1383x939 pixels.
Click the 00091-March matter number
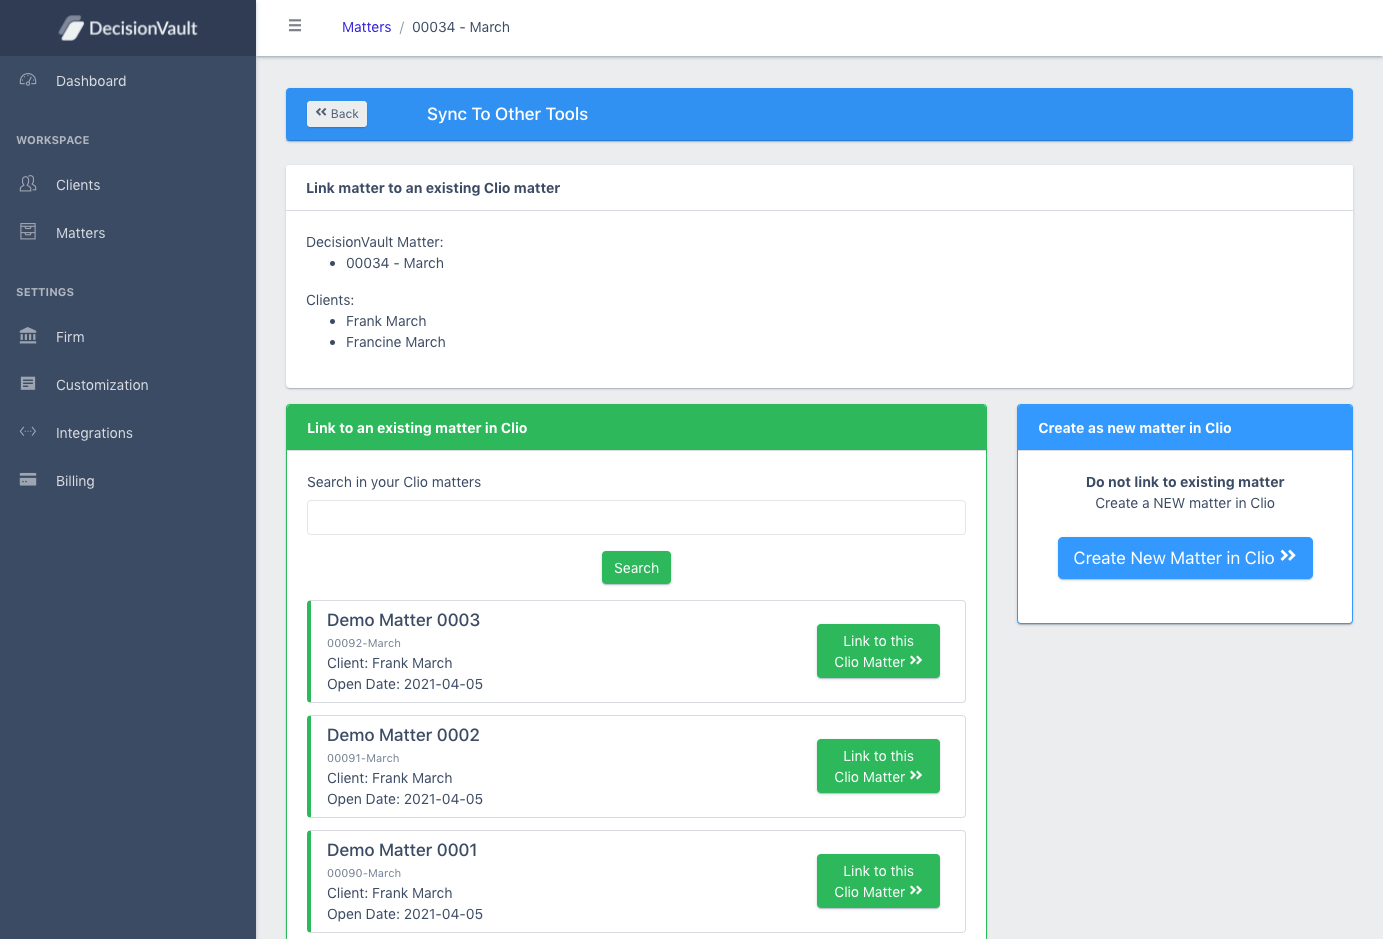pyautogui.click(x=363, y=758)
